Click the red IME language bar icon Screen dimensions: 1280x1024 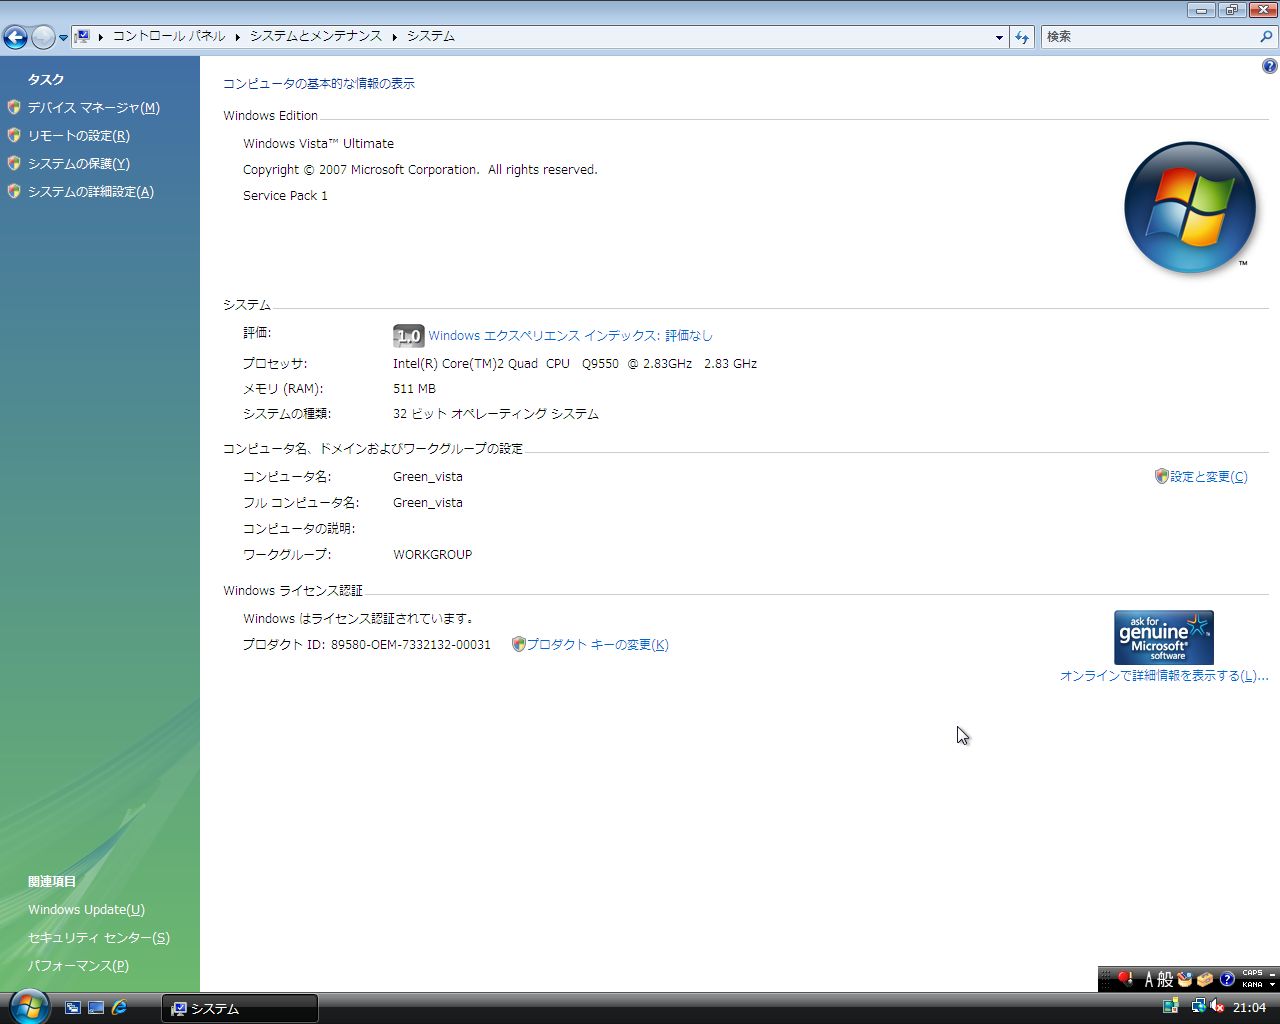1125,979
